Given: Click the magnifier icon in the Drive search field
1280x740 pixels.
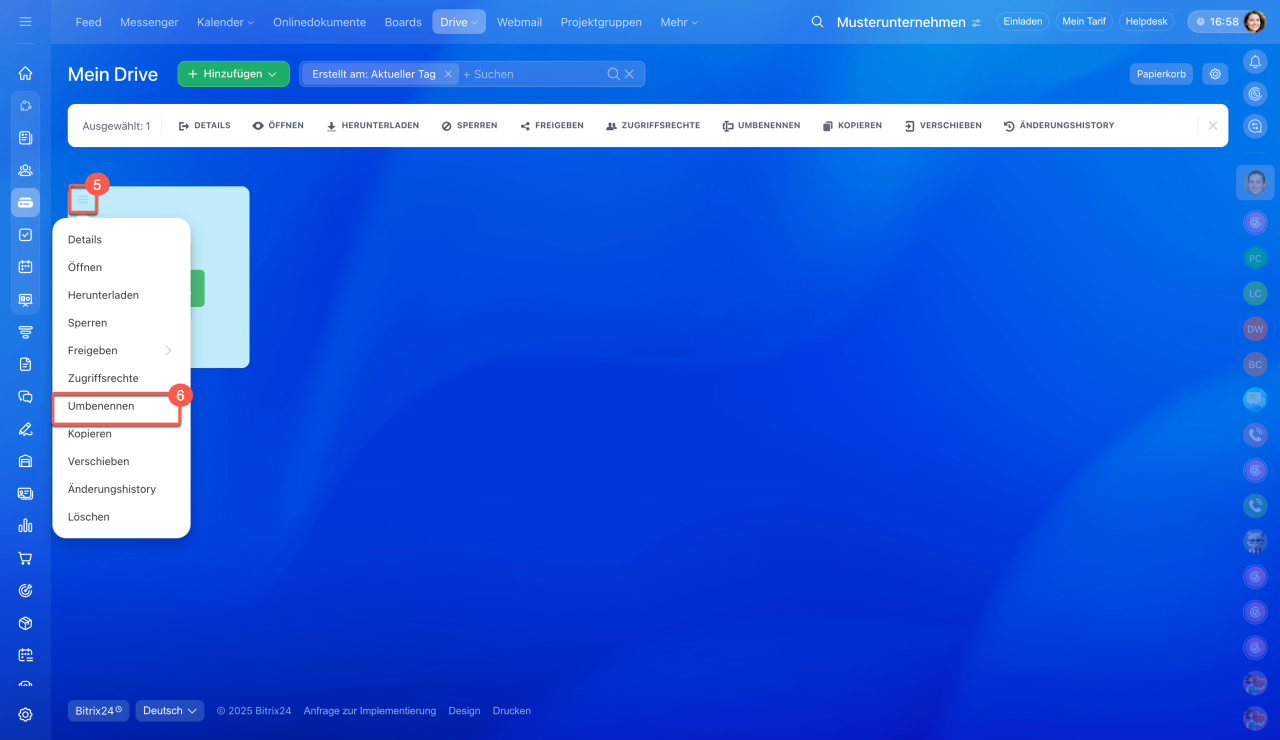Looking at the screenshot, I should pos(614,74).
